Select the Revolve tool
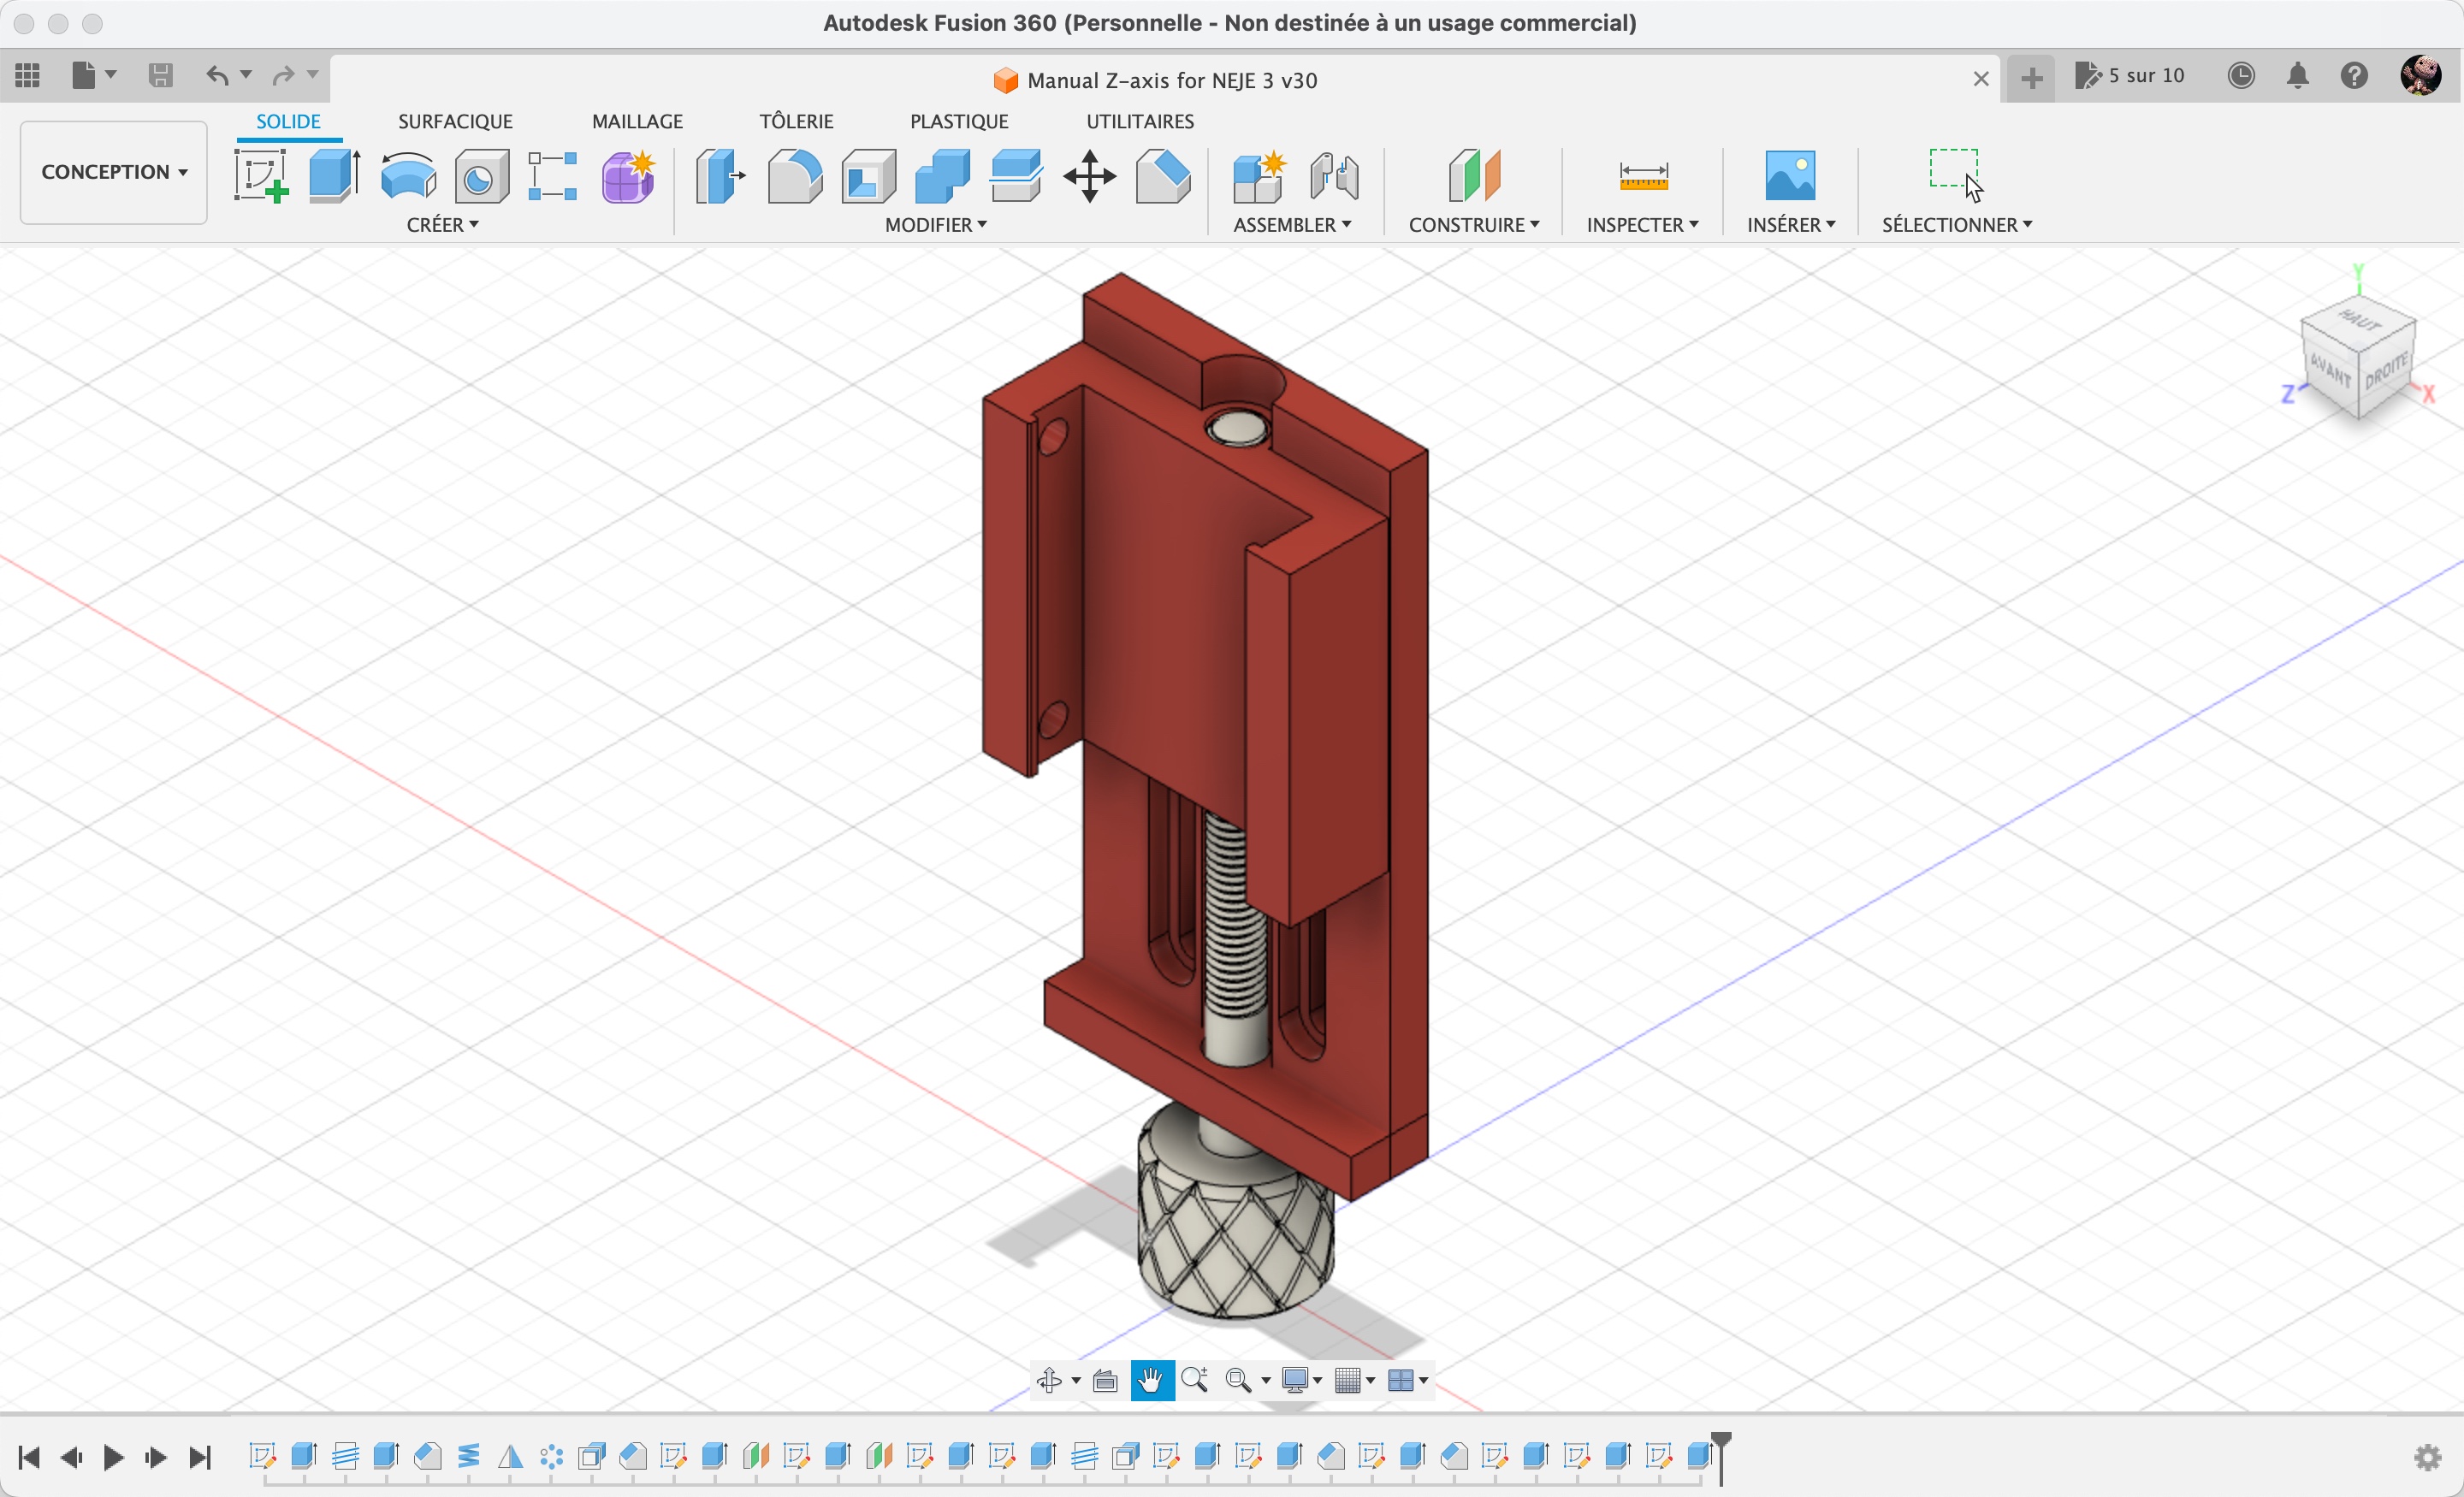 click(x=408, y=175)
